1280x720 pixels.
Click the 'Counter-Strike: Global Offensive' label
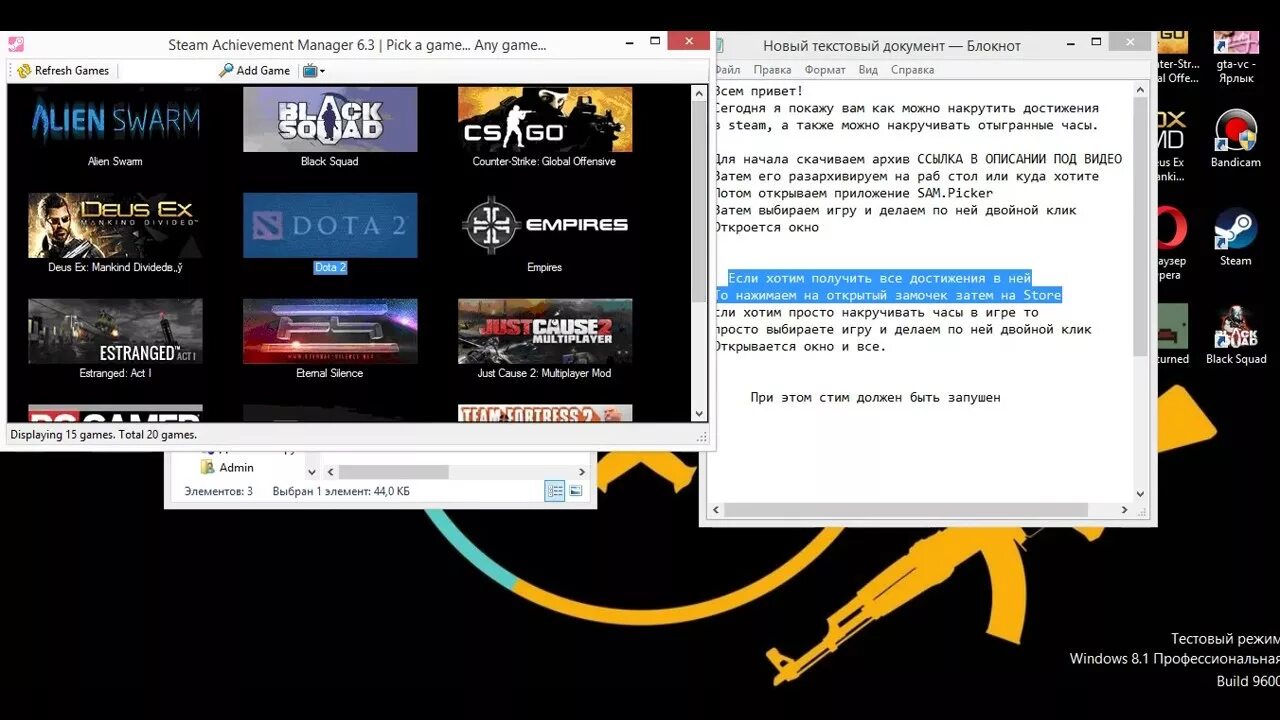pyautogui.click(x=544, y=161)
